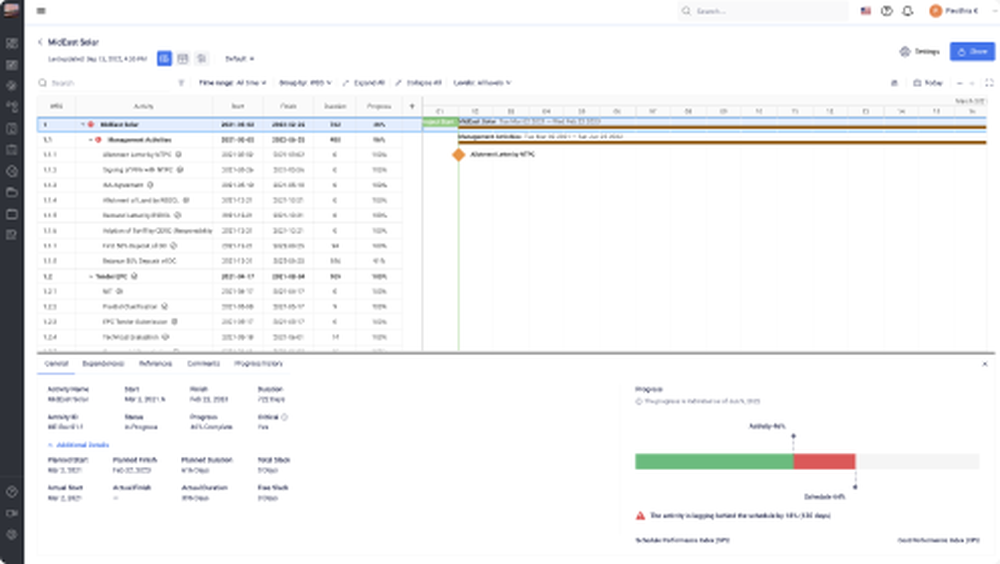
Task: Click the Activity column header
Action: pyautogui.click(x=143, y=107)
